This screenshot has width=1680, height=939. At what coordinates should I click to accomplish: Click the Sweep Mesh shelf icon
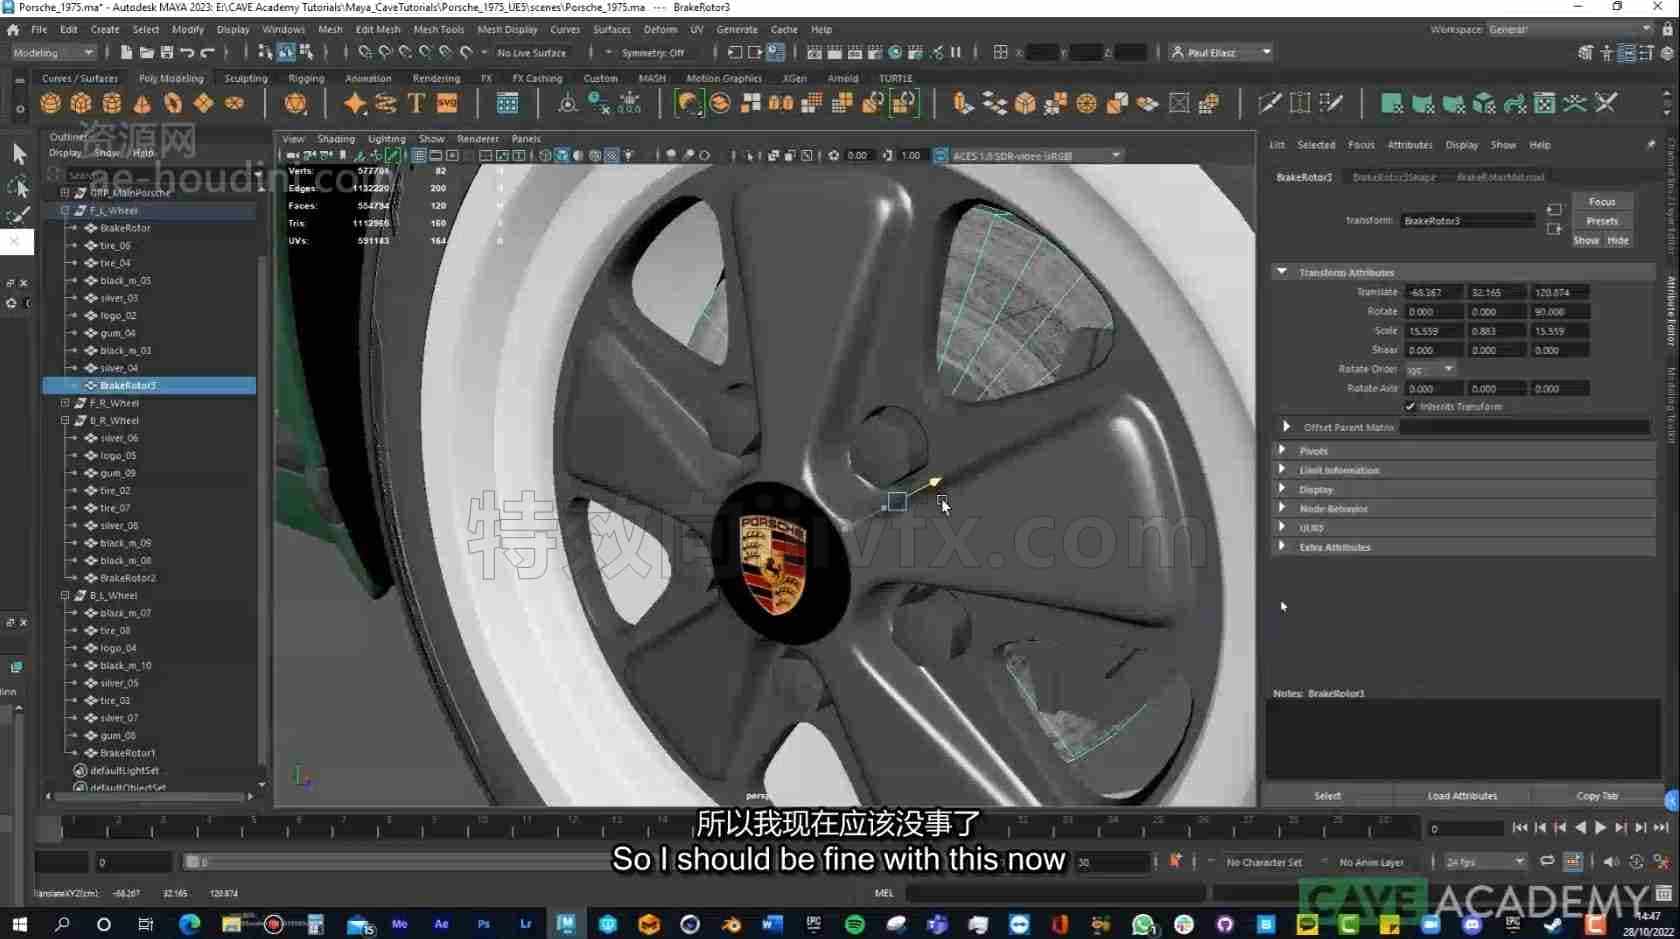pos(386,103)
